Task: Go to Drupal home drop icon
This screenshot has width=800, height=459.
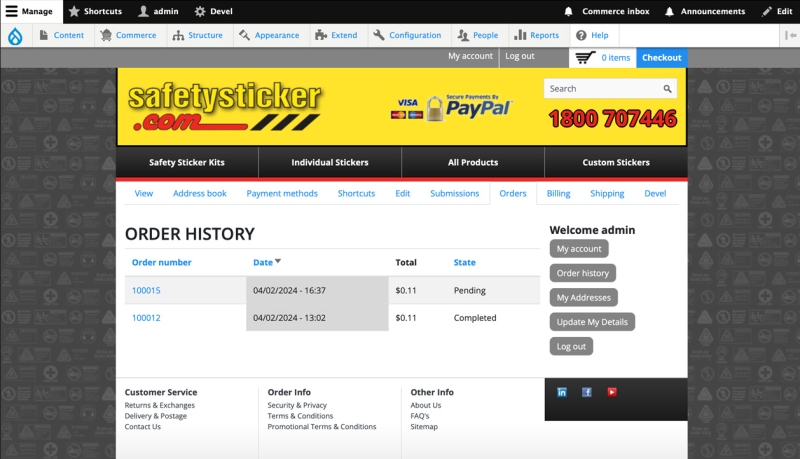Action: [15, 36]
